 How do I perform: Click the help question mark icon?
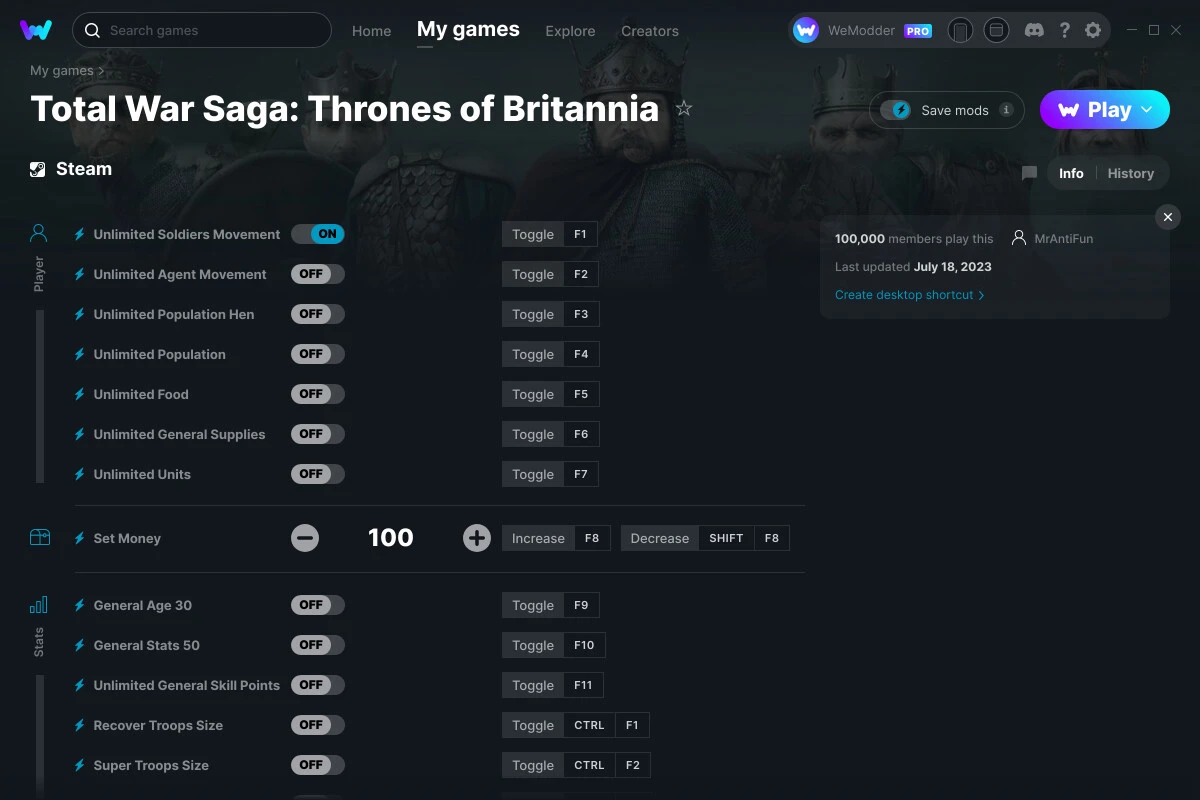pyautogui.click(x=1064, y=30)
